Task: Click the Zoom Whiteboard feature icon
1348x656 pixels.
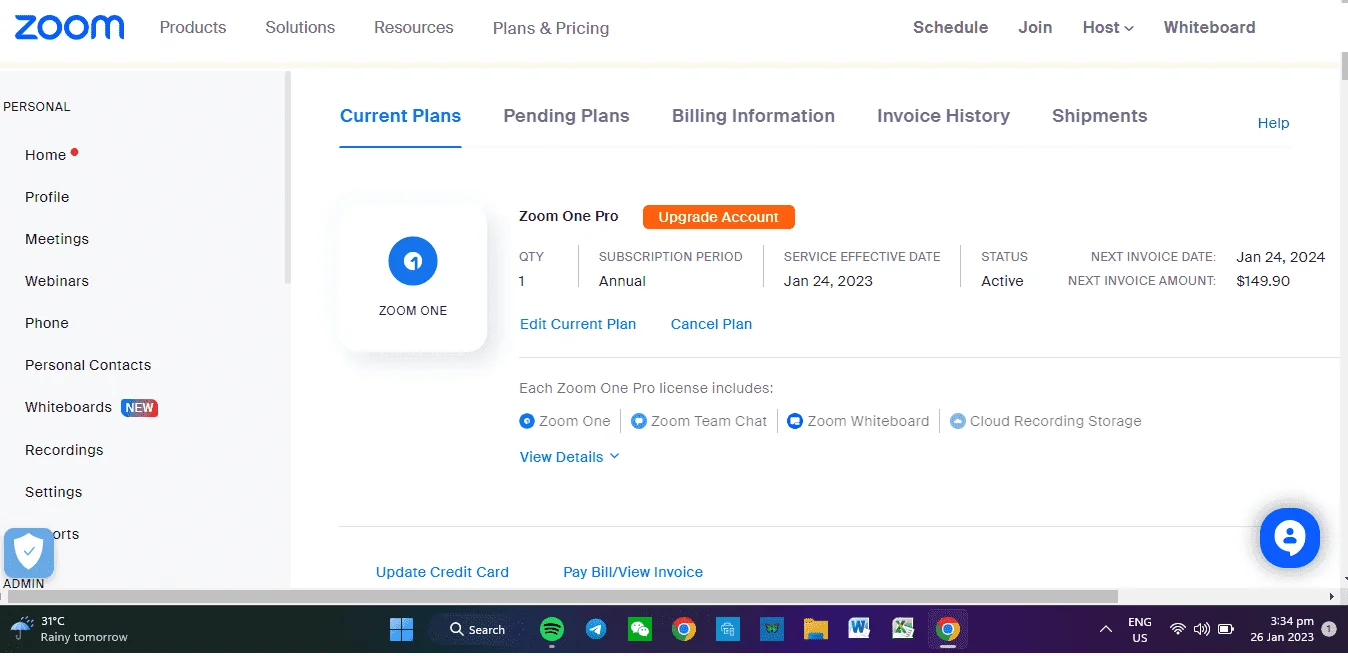Action: tap(795, 421)
